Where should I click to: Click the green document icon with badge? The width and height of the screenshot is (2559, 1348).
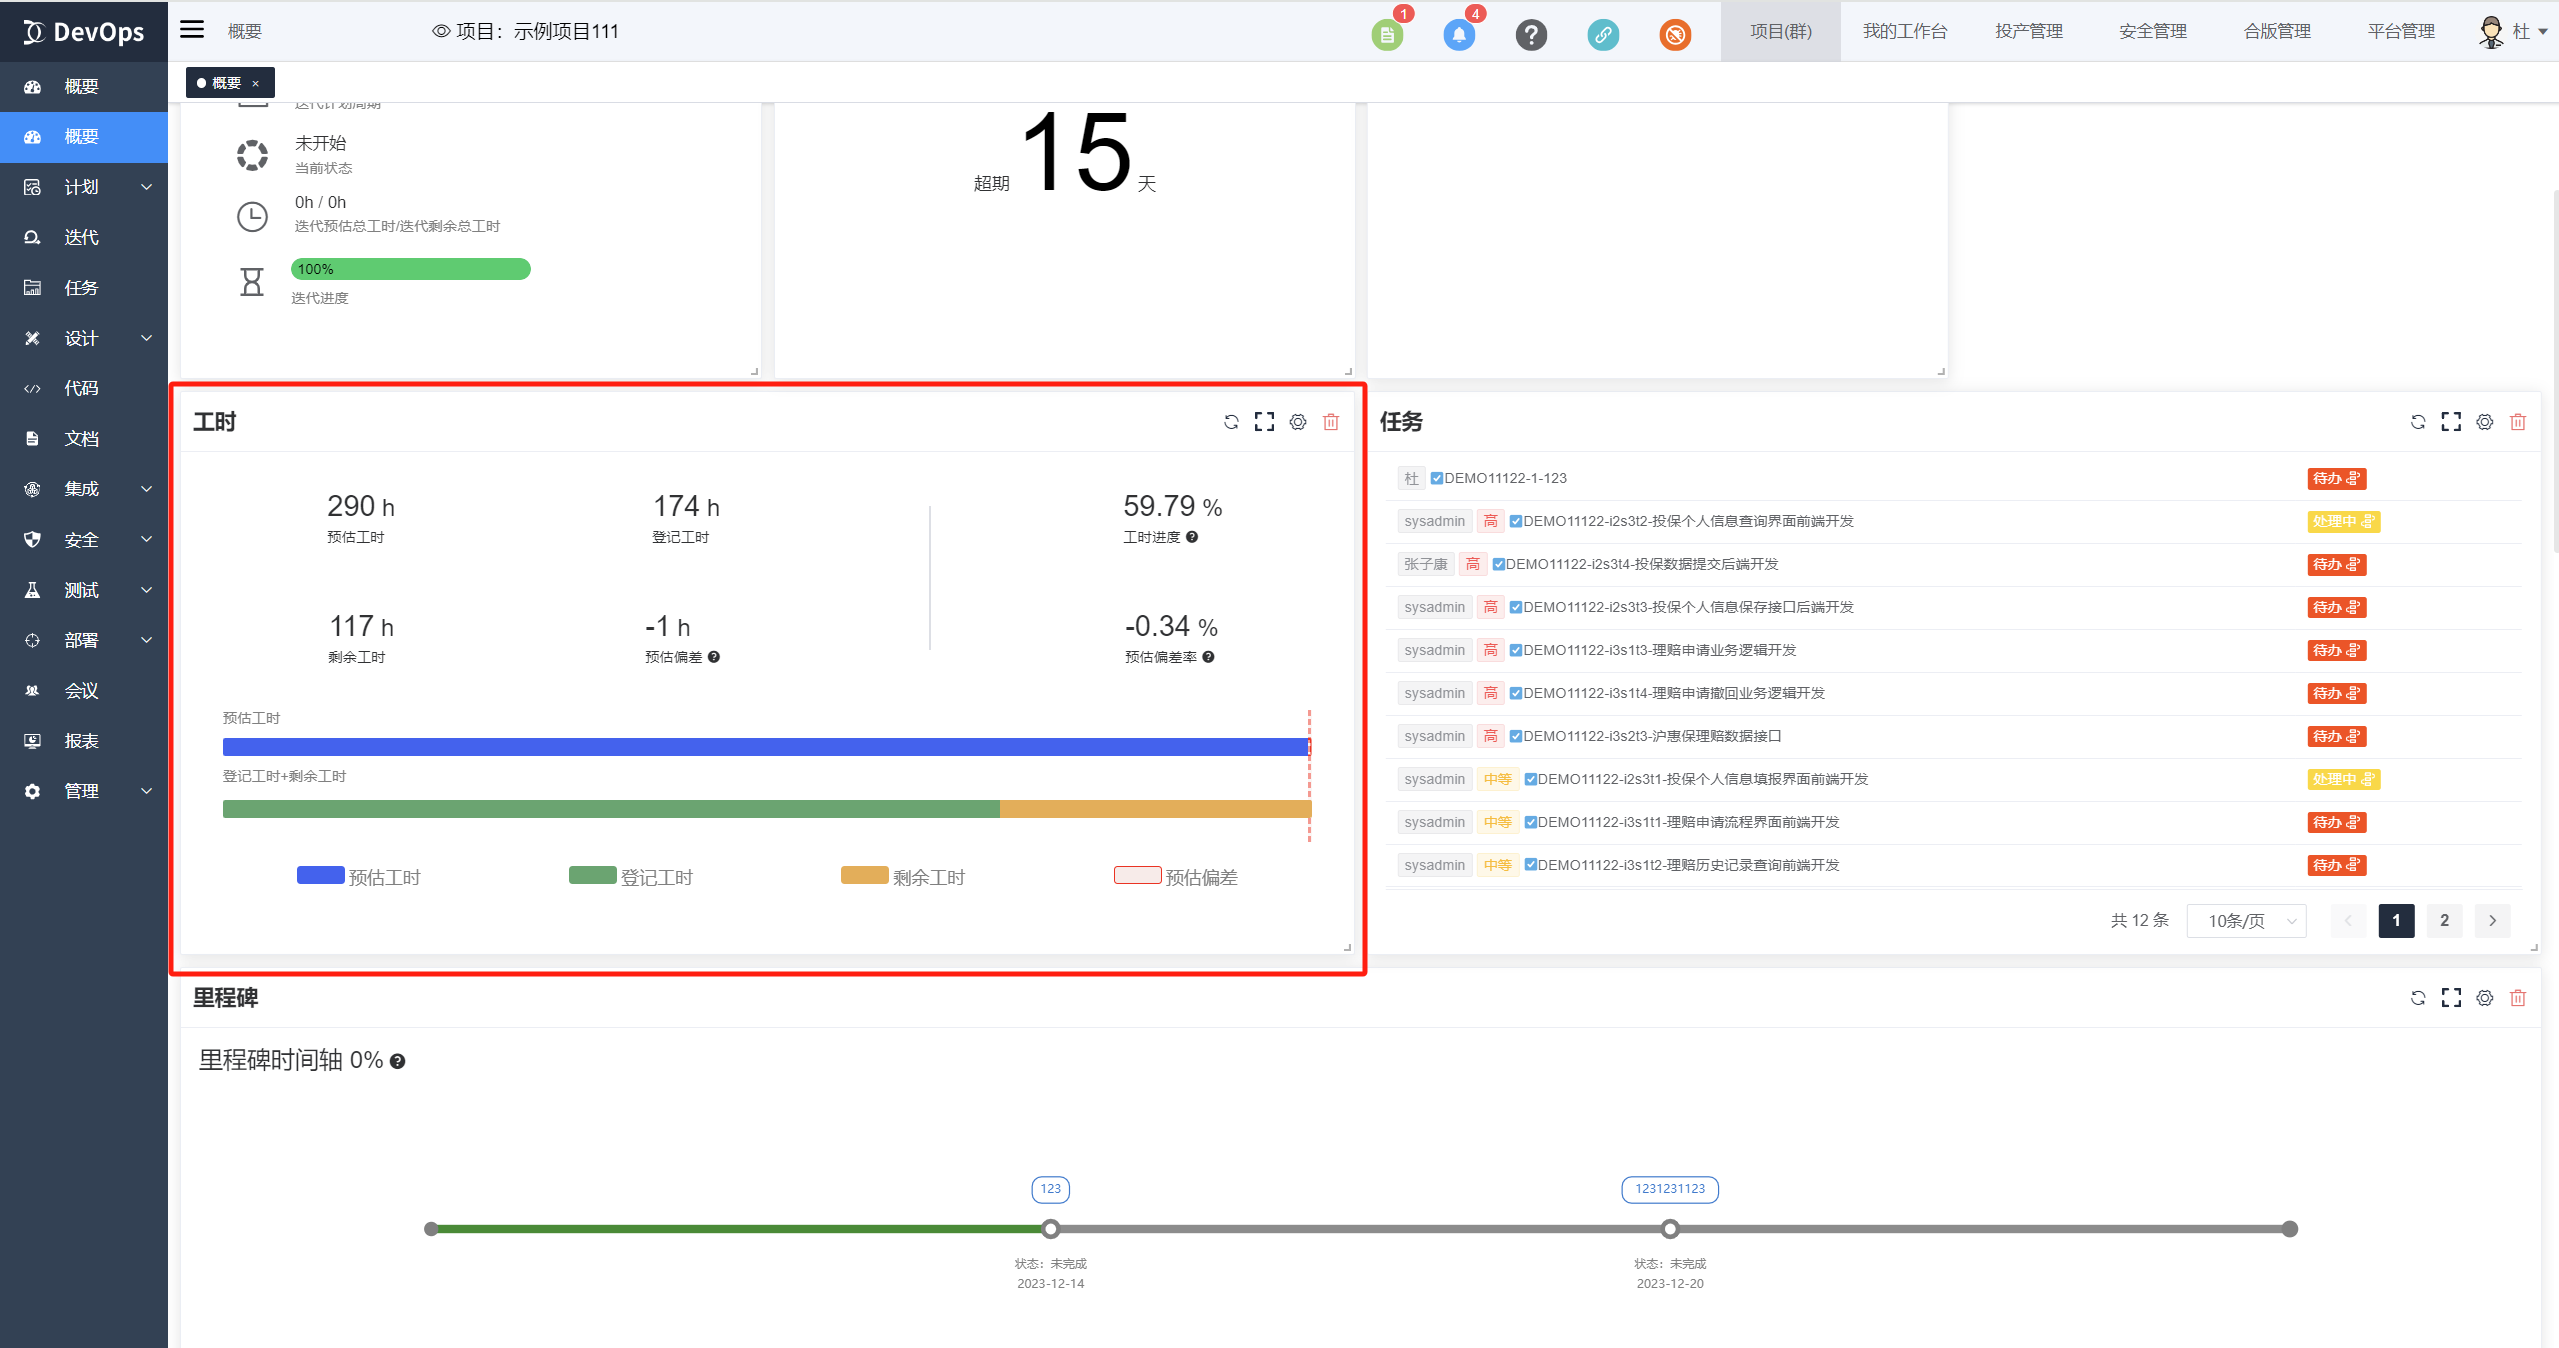1387,35
